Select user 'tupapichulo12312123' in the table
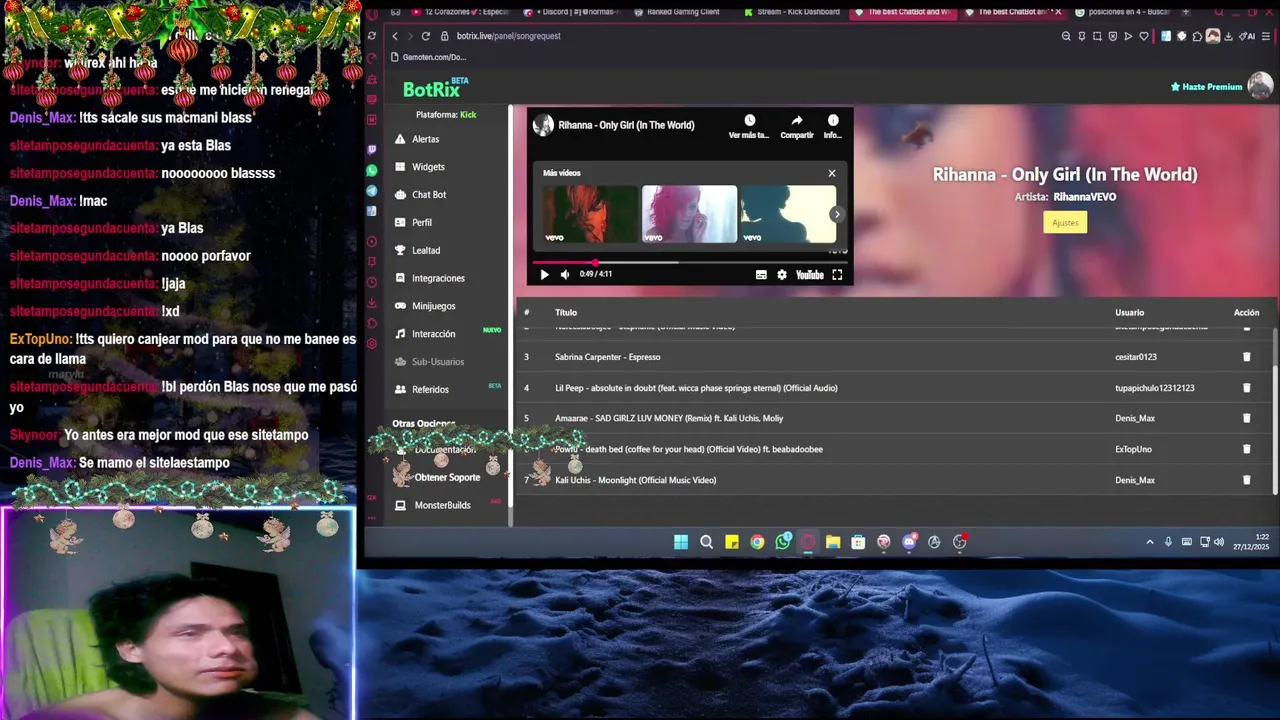Viewport: 1280px width, 720px height. pyautogui.click(x=1154, y=388)
